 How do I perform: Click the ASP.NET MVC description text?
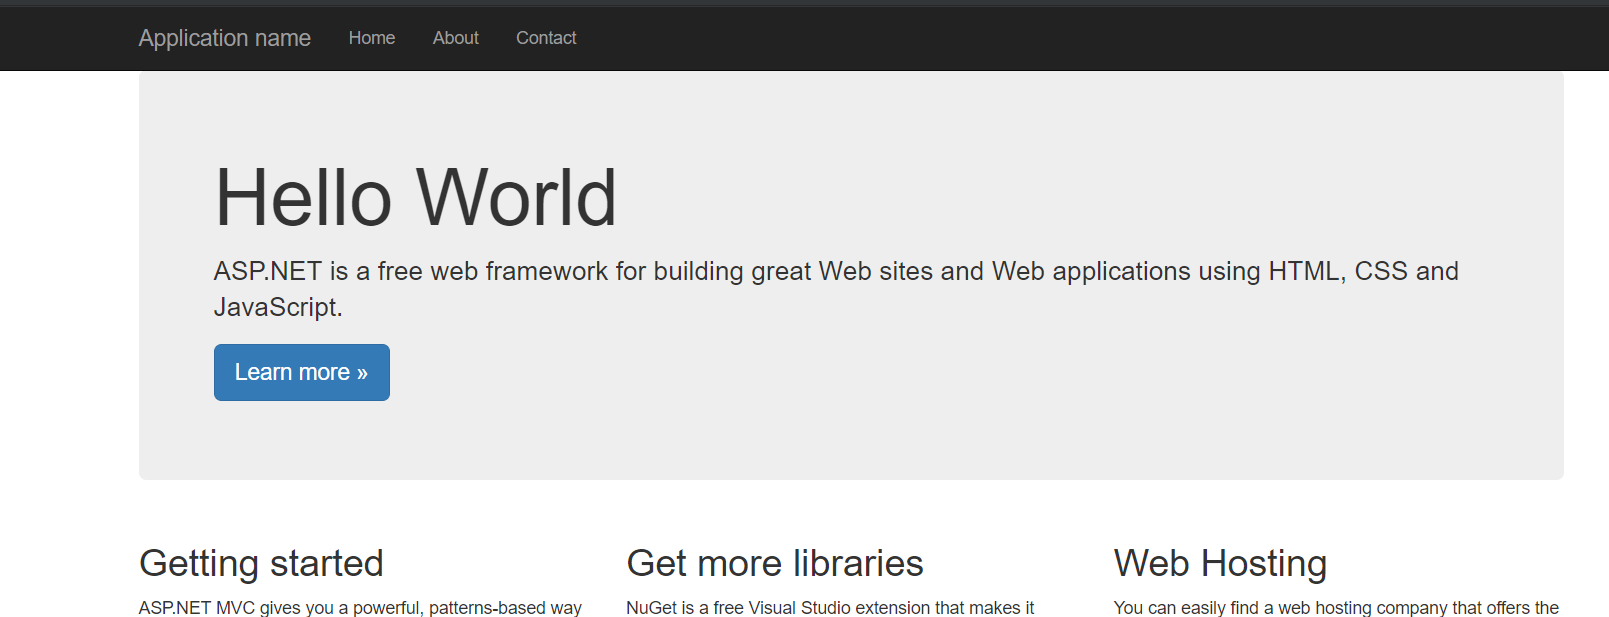tap(360, 607)
